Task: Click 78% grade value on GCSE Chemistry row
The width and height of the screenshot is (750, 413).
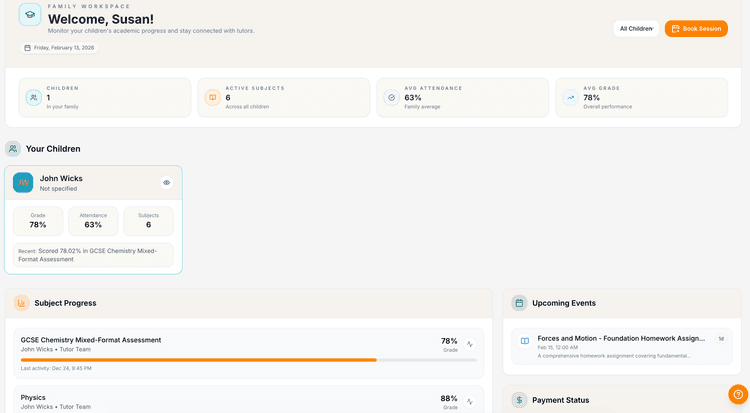Action: coord(449,341)
